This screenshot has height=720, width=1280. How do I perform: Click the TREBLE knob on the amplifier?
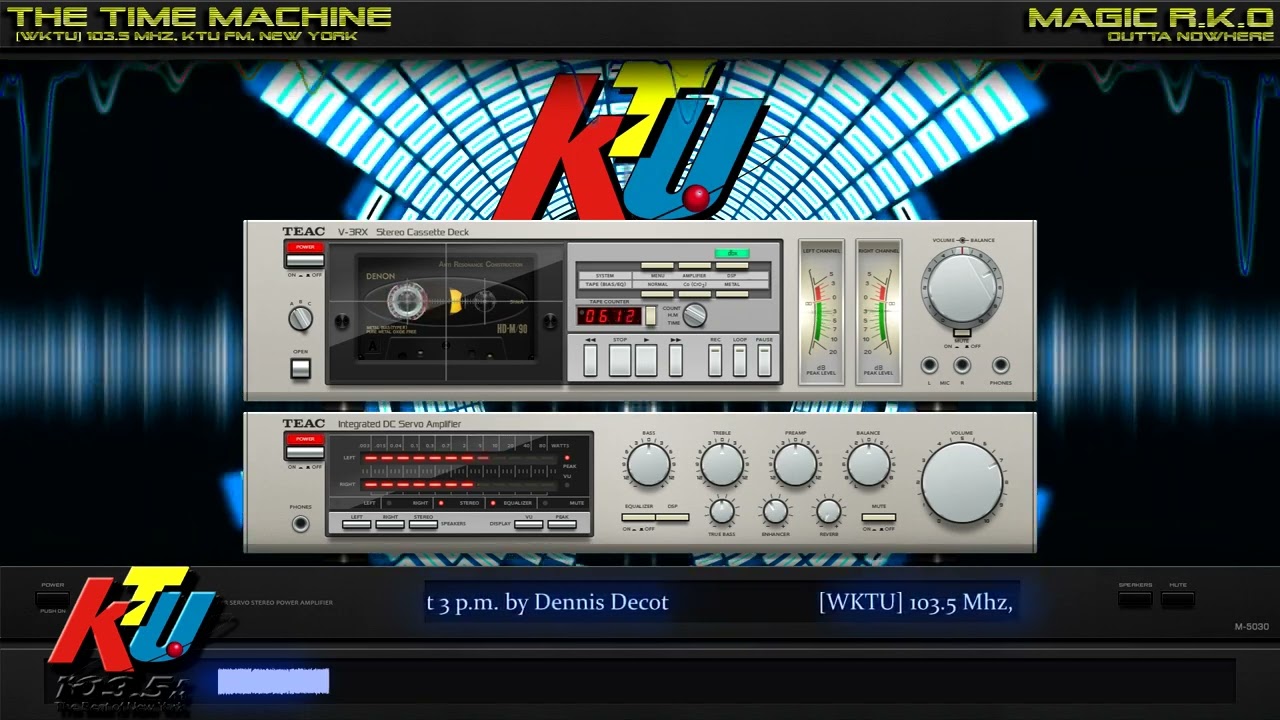[722, 465]
